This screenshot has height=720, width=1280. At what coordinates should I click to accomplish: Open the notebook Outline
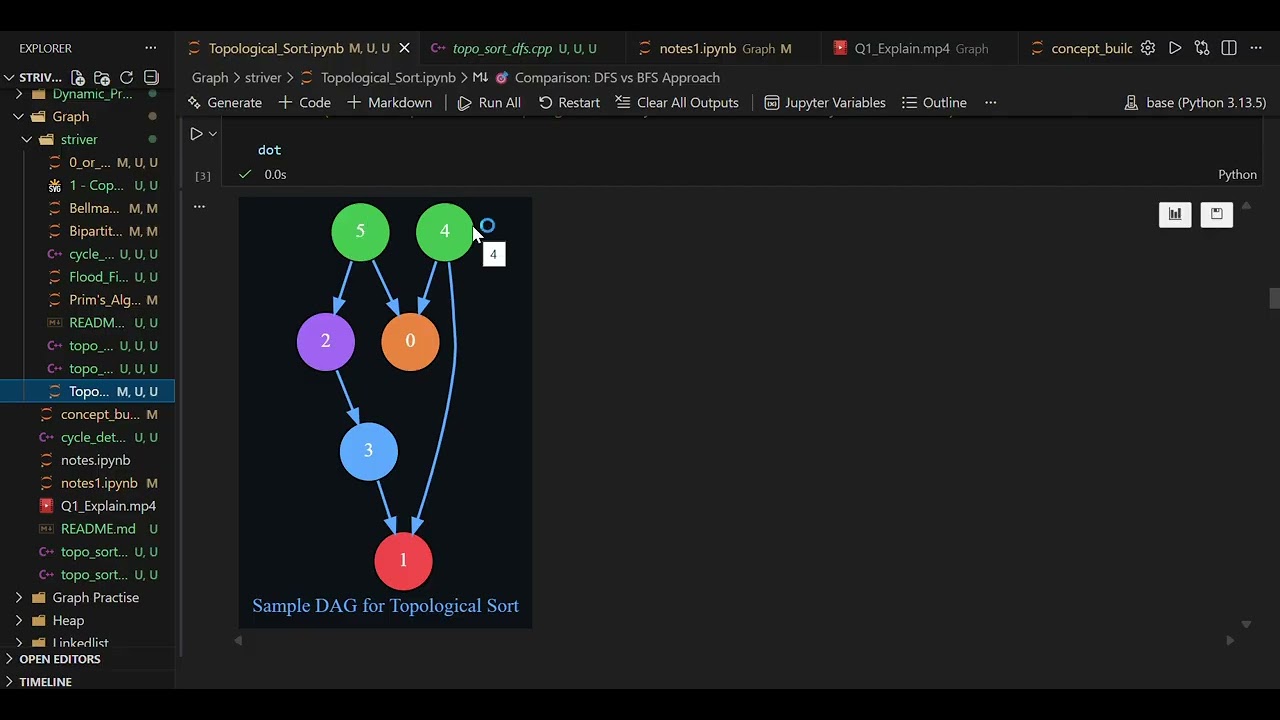tap(934, 102)
